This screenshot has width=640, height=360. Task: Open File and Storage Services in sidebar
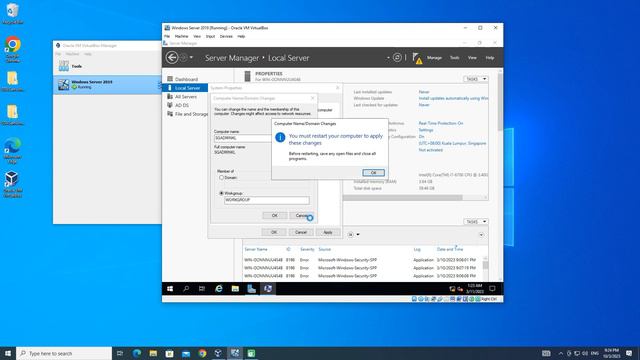pyautogui.click(x=188, y=114)
